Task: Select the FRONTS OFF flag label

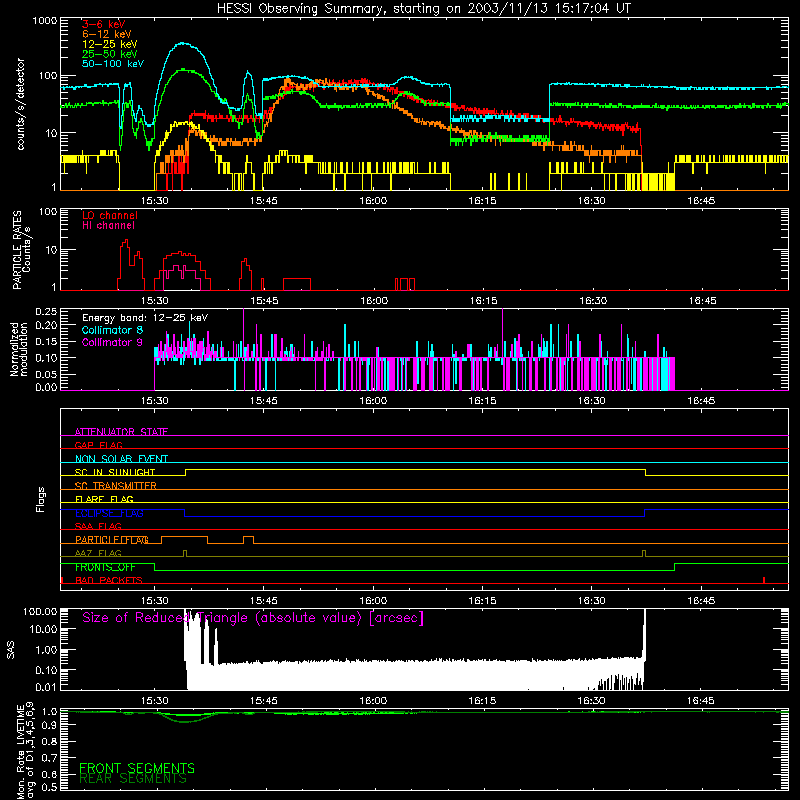Action: [x=105, y=567]
